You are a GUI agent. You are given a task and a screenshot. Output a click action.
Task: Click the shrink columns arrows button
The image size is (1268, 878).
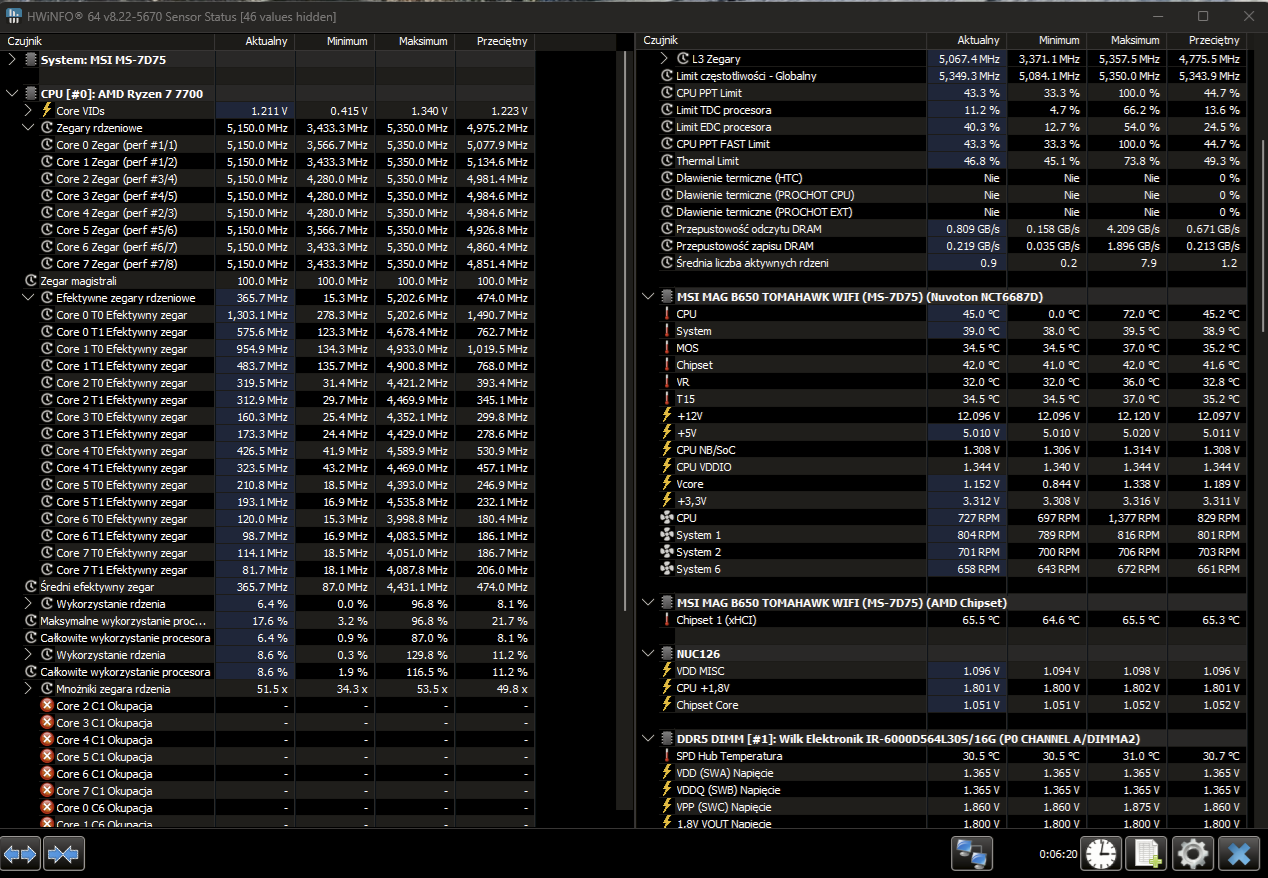[64, 854]
